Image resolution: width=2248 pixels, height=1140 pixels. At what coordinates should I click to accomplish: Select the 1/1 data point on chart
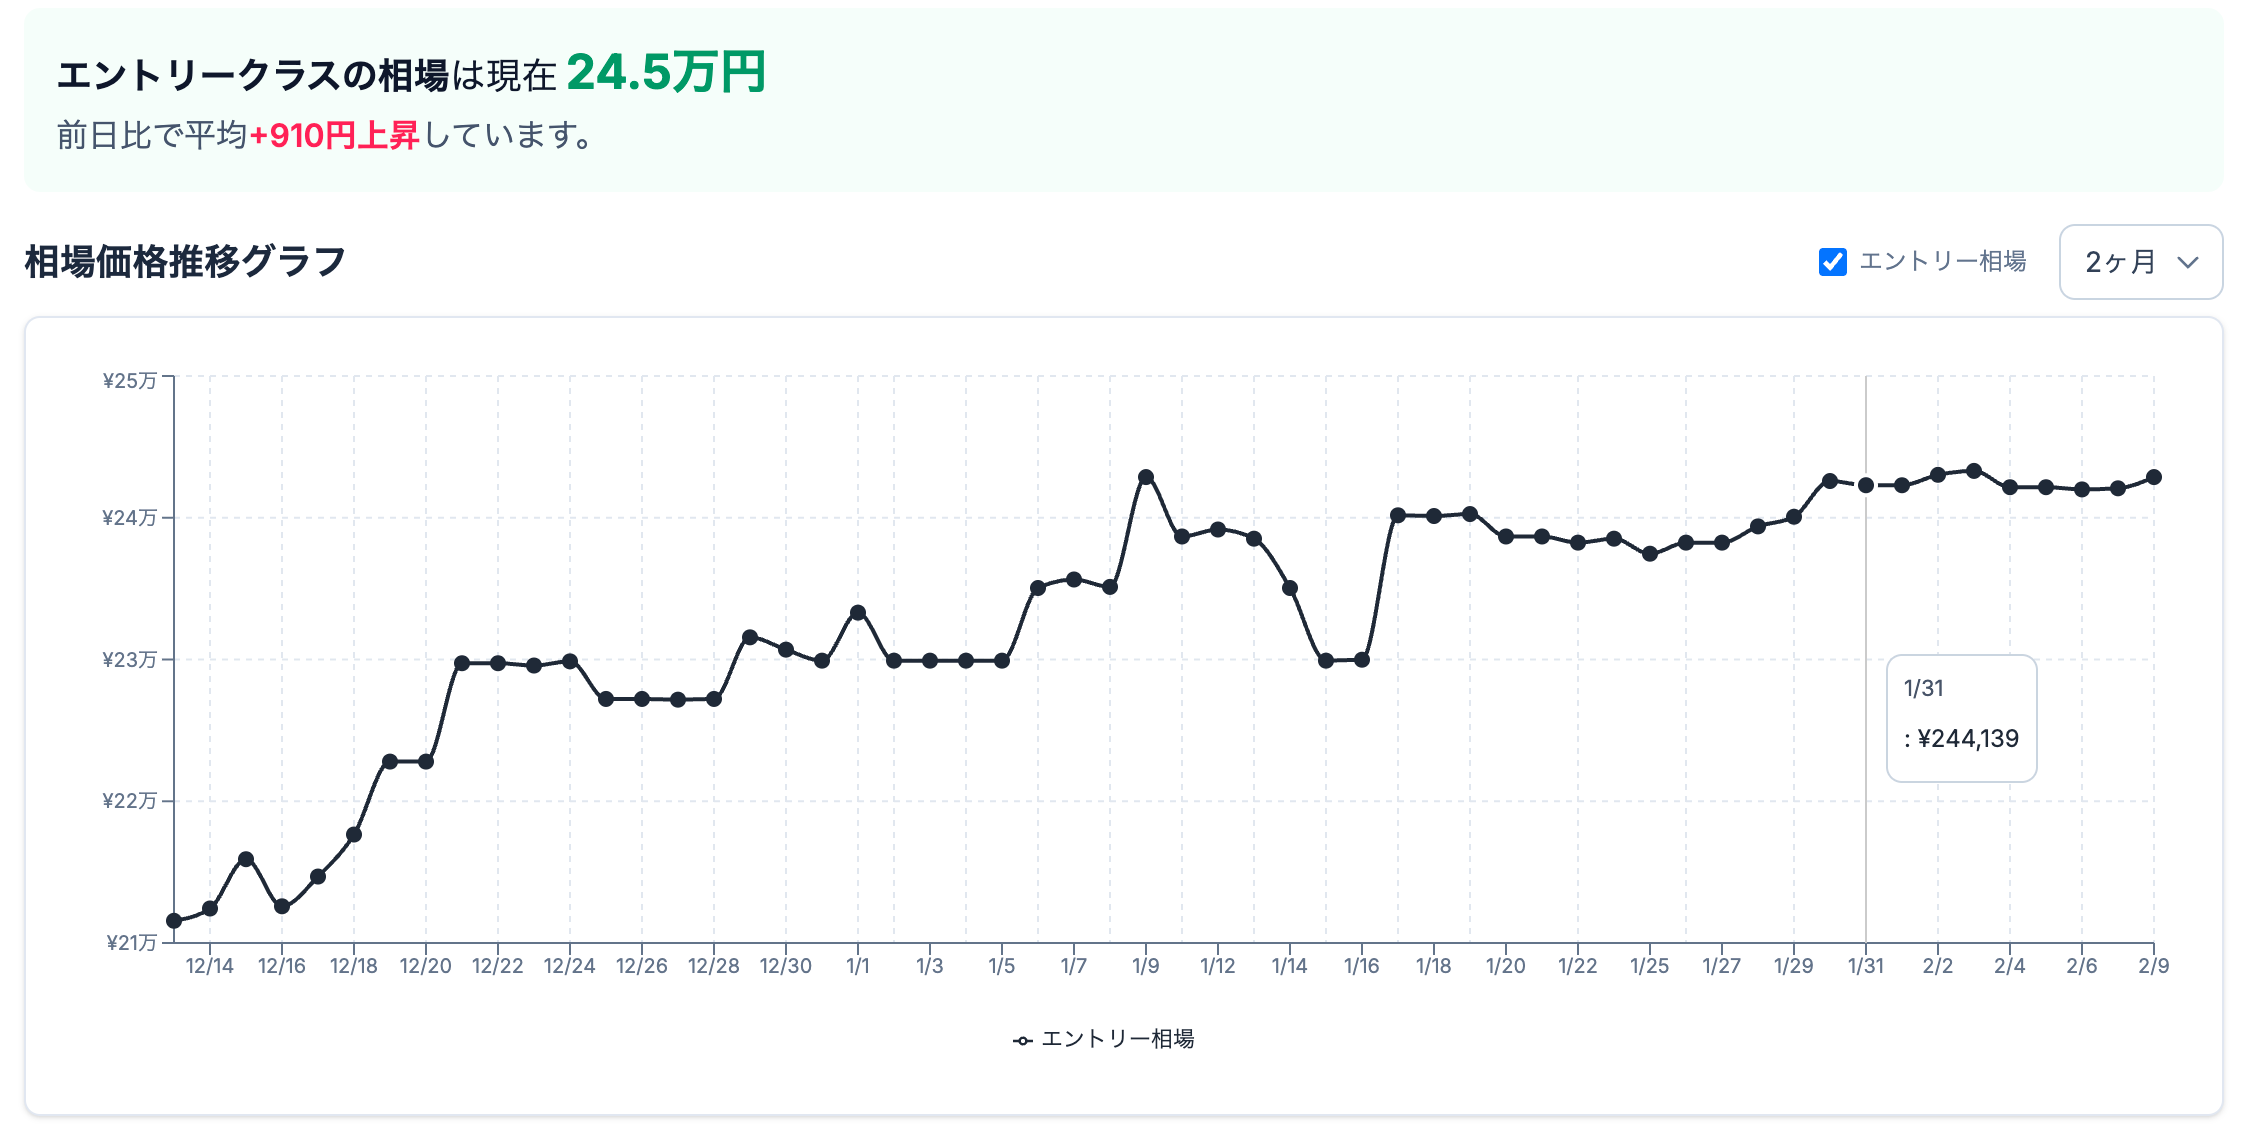(858, 613)
